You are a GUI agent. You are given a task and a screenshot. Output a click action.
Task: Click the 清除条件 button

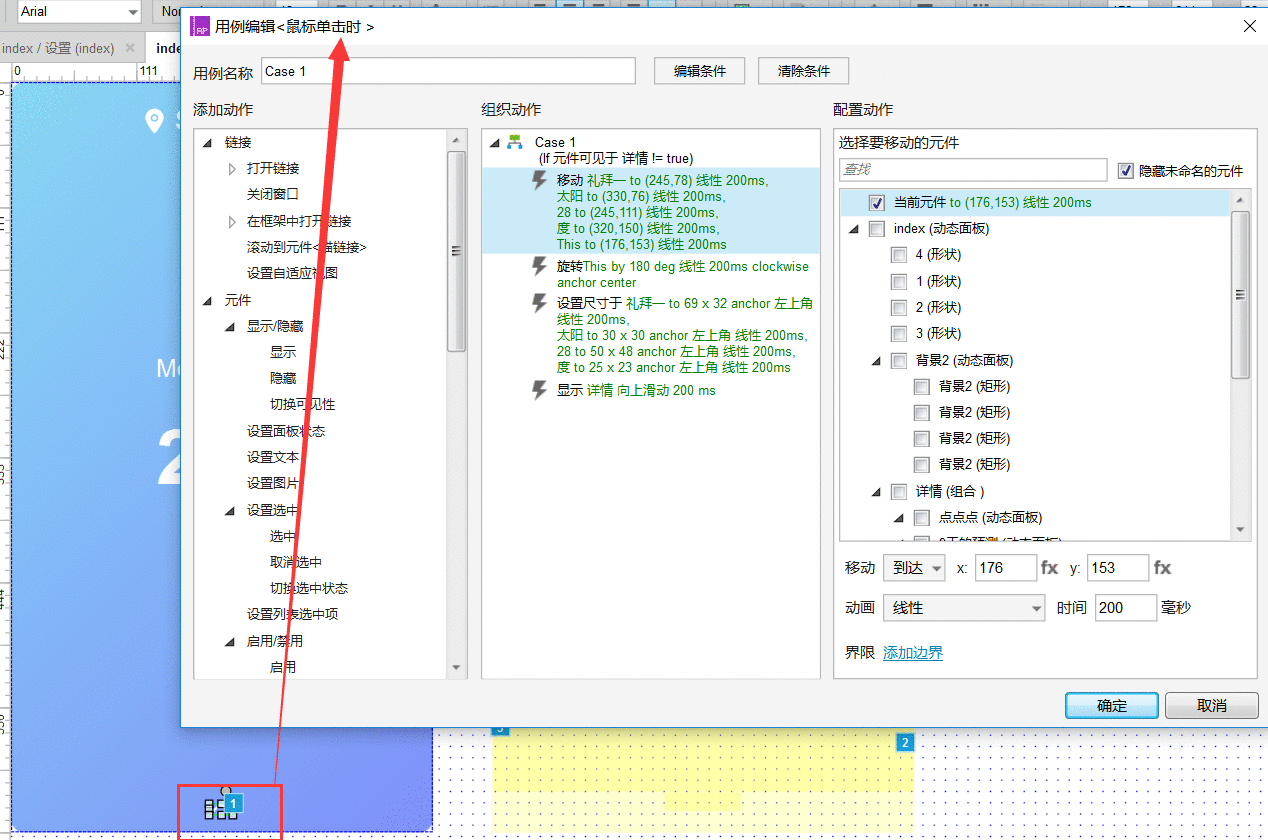click(x=804, y=71)
